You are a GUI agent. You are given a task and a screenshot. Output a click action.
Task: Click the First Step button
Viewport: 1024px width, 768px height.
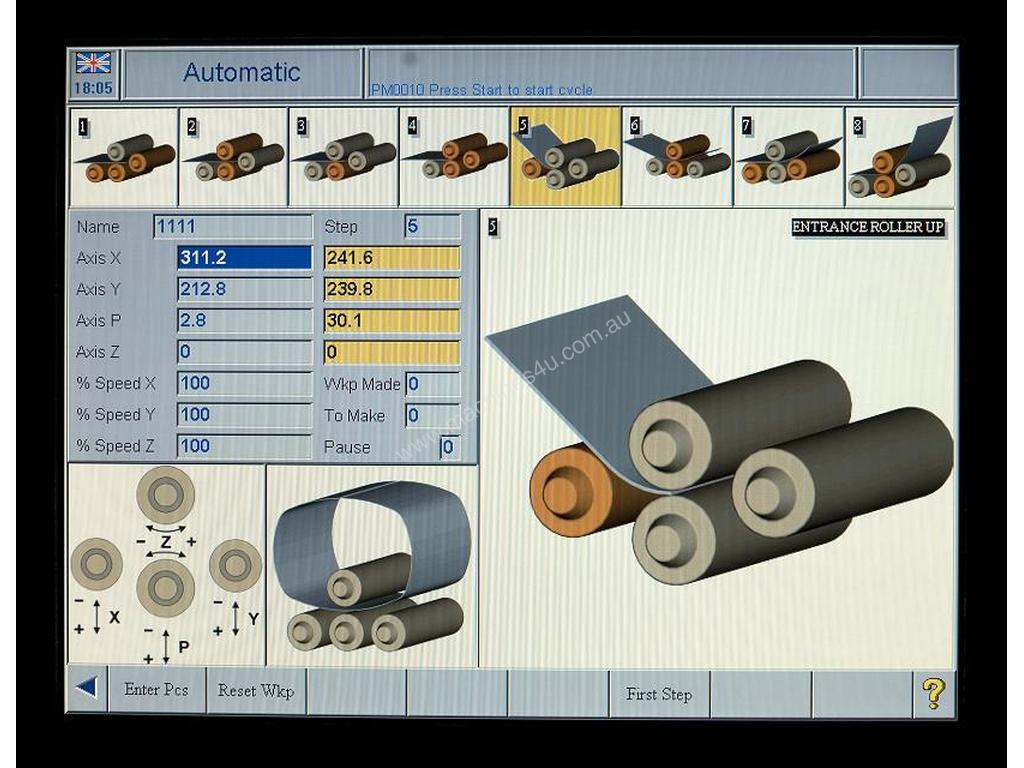point(659,694)
